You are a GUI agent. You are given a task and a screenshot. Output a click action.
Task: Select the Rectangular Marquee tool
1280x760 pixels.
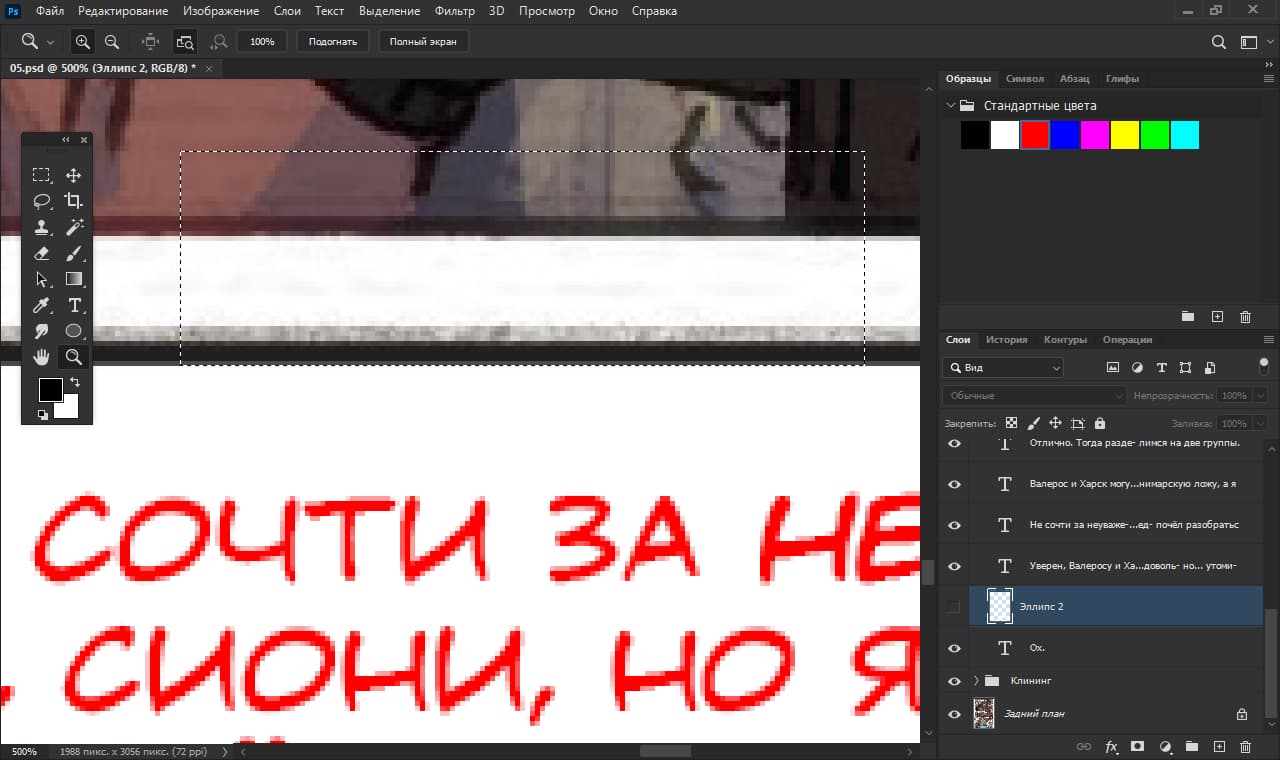pos(41,175)
